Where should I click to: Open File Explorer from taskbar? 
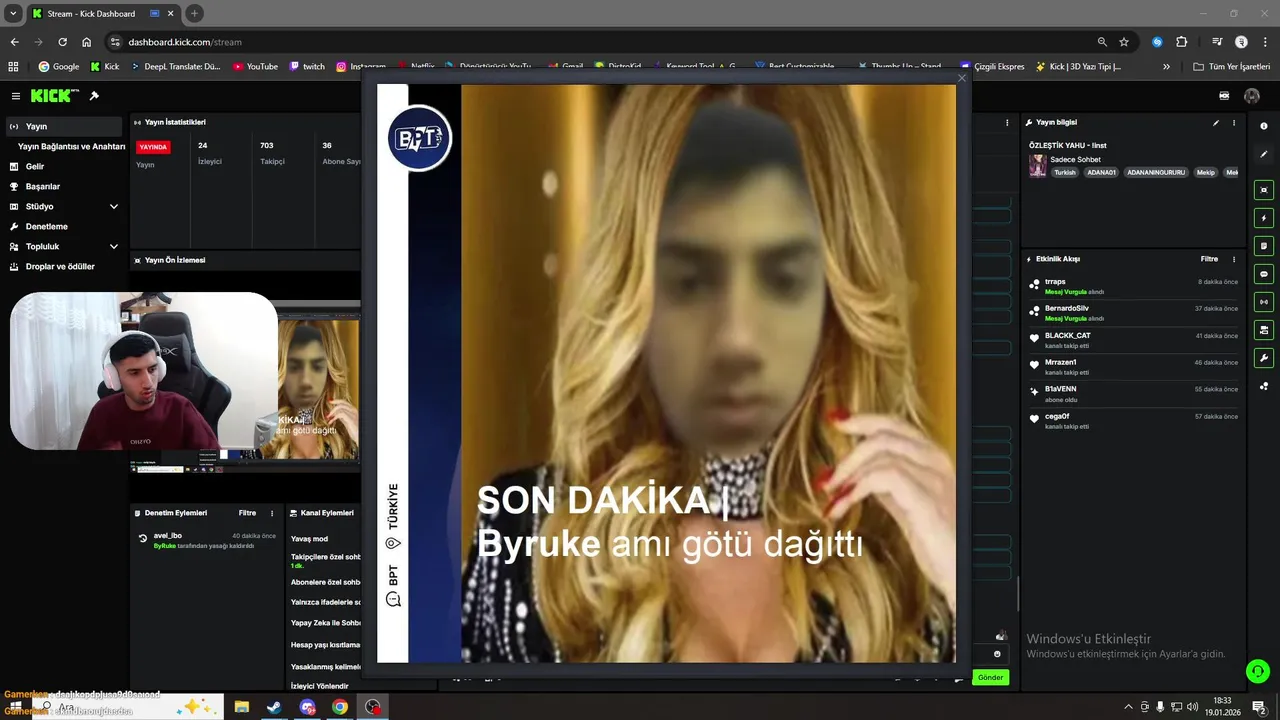(241, 707)
